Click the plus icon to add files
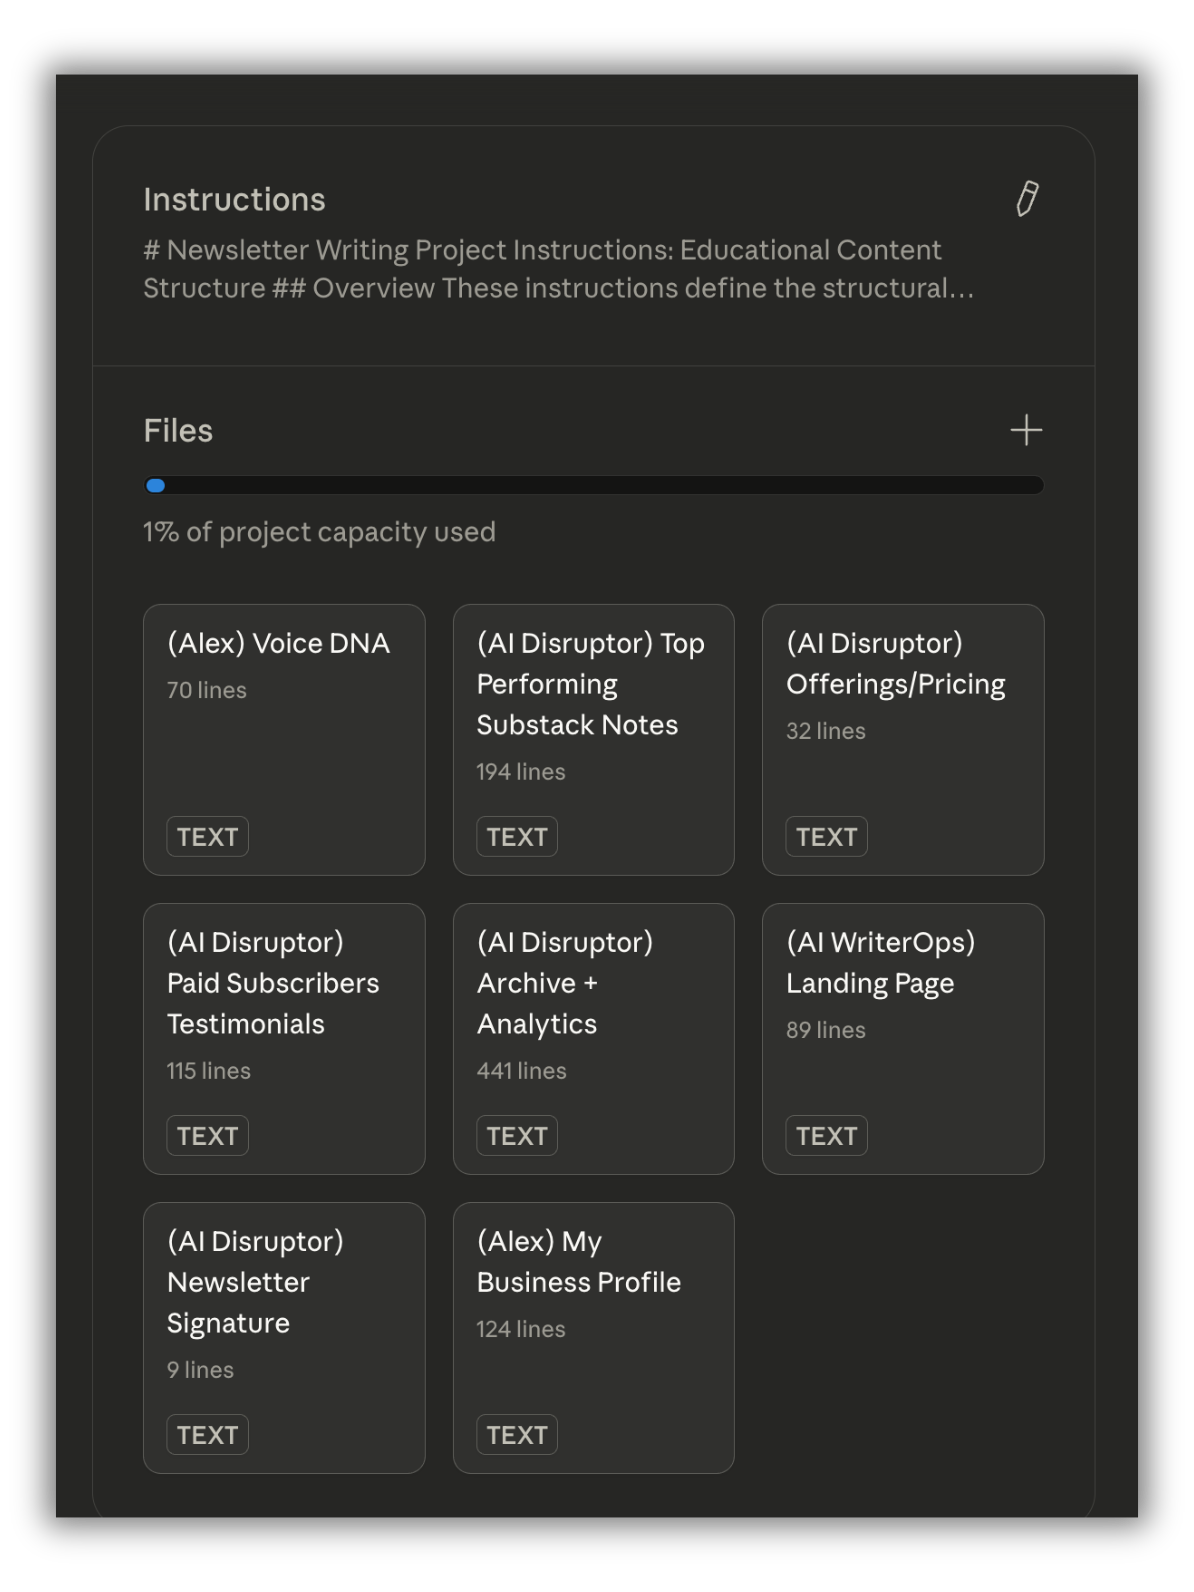 tap(1026, 431)
